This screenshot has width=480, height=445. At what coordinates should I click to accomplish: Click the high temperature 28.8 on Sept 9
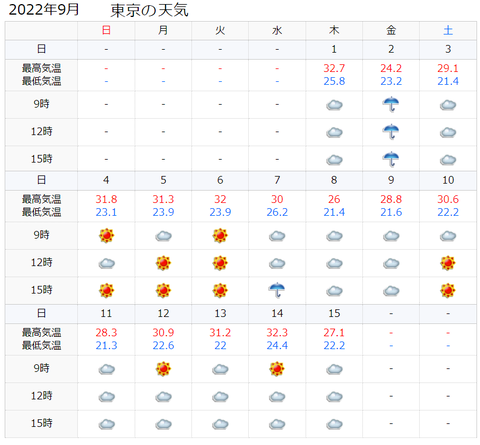click(391, 199)
